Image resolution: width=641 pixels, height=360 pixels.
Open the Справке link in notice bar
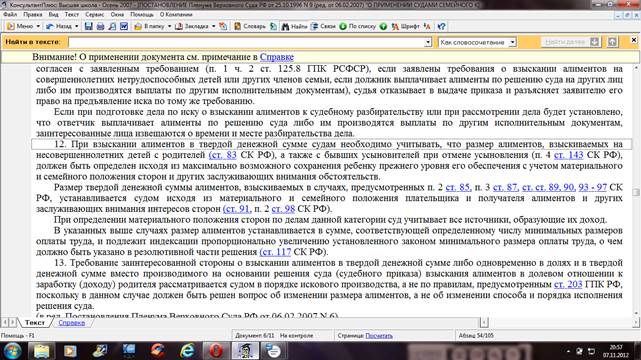pos(277,57)
